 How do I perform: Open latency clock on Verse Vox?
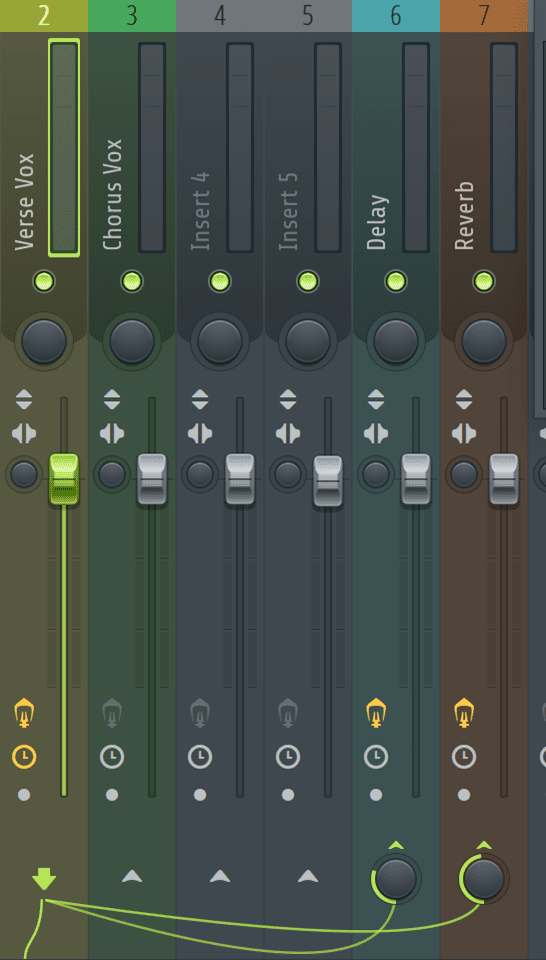pyautogui.click(x=24, y=757)
